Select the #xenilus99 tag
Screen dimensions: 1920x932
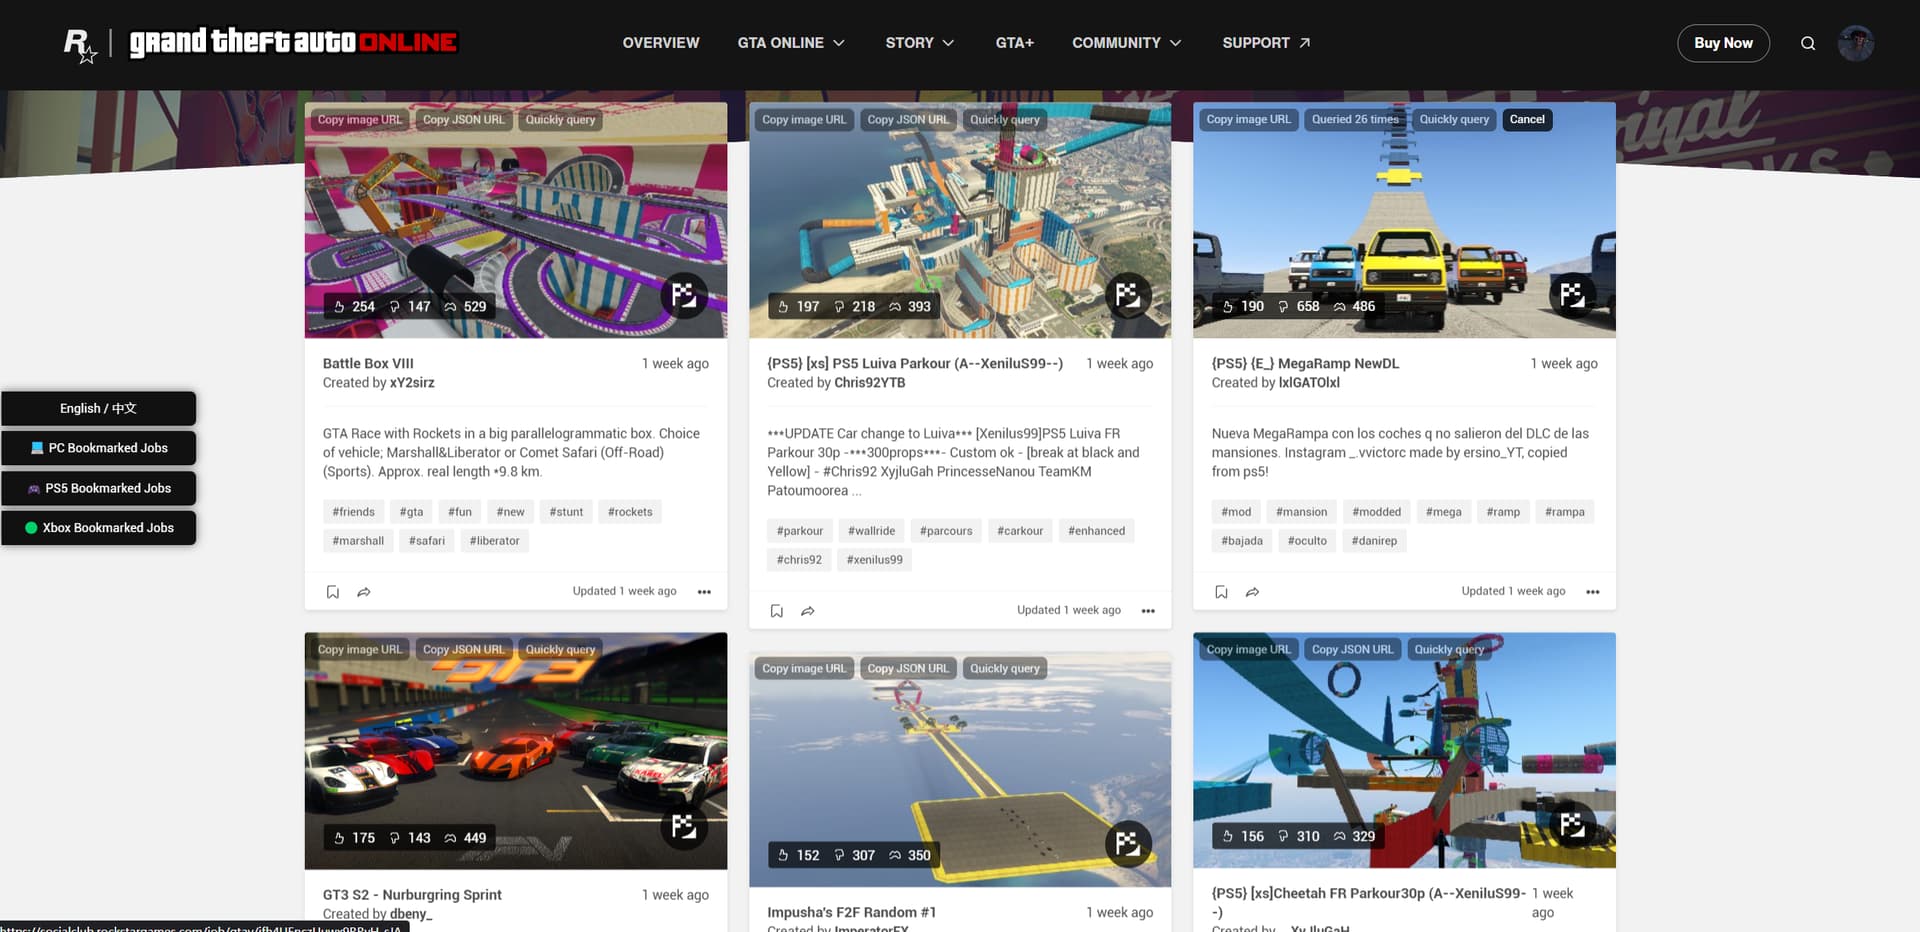(x=875, y=560)
